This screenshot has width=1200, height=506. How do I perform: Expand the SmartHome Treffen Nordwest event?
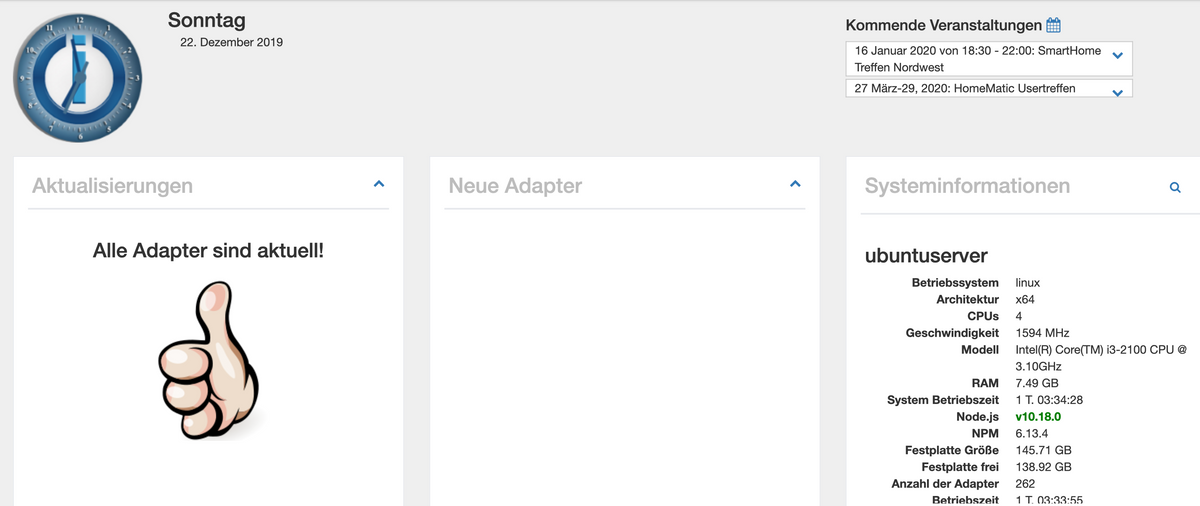(x=1118, y=55)
